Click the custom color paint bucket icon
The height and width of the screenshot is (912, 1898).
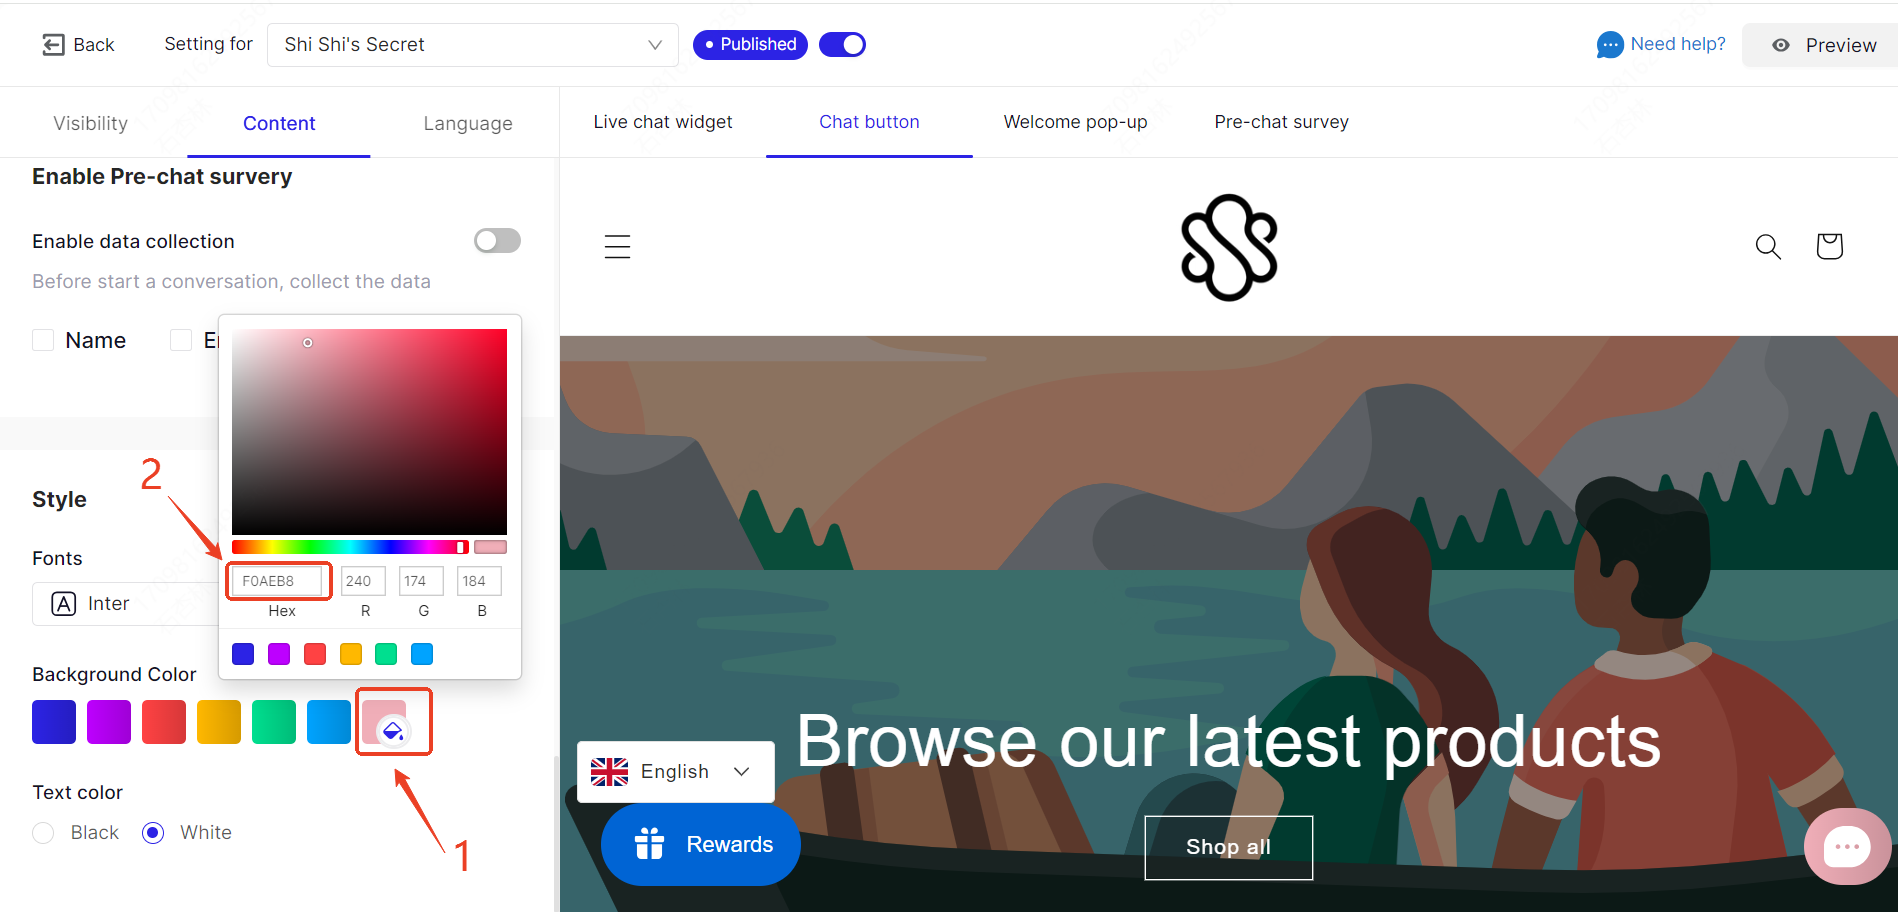coord(393,731)
